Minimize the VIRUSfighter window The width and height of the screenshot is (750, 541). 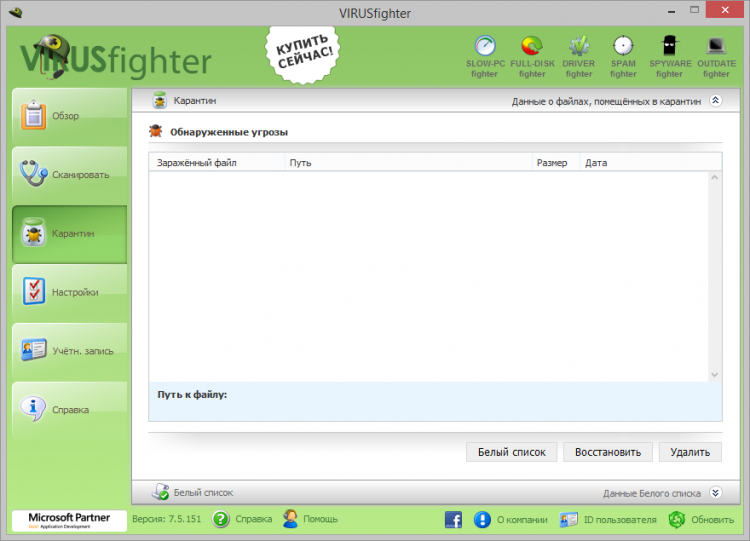click(x=672, y=11)
